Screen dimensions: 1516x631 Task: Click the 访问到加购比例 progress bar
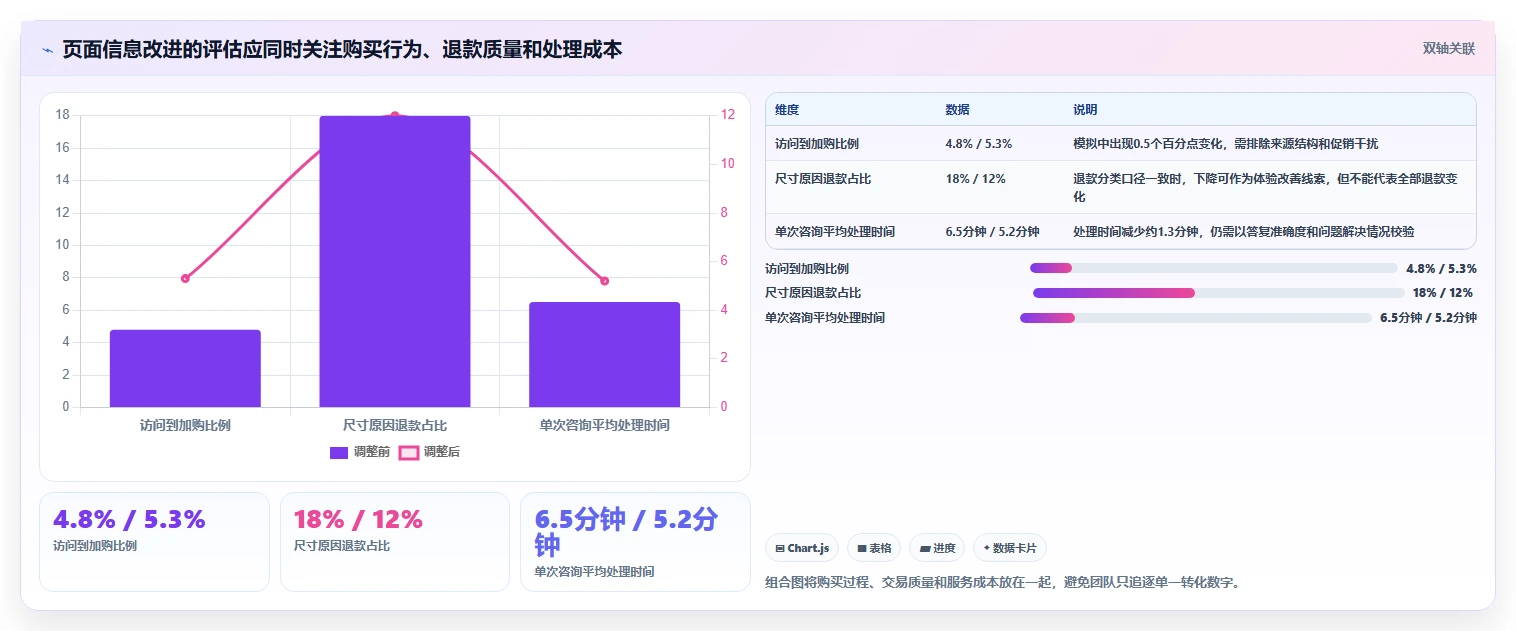pyautogui.click(x=1213, y=268)
